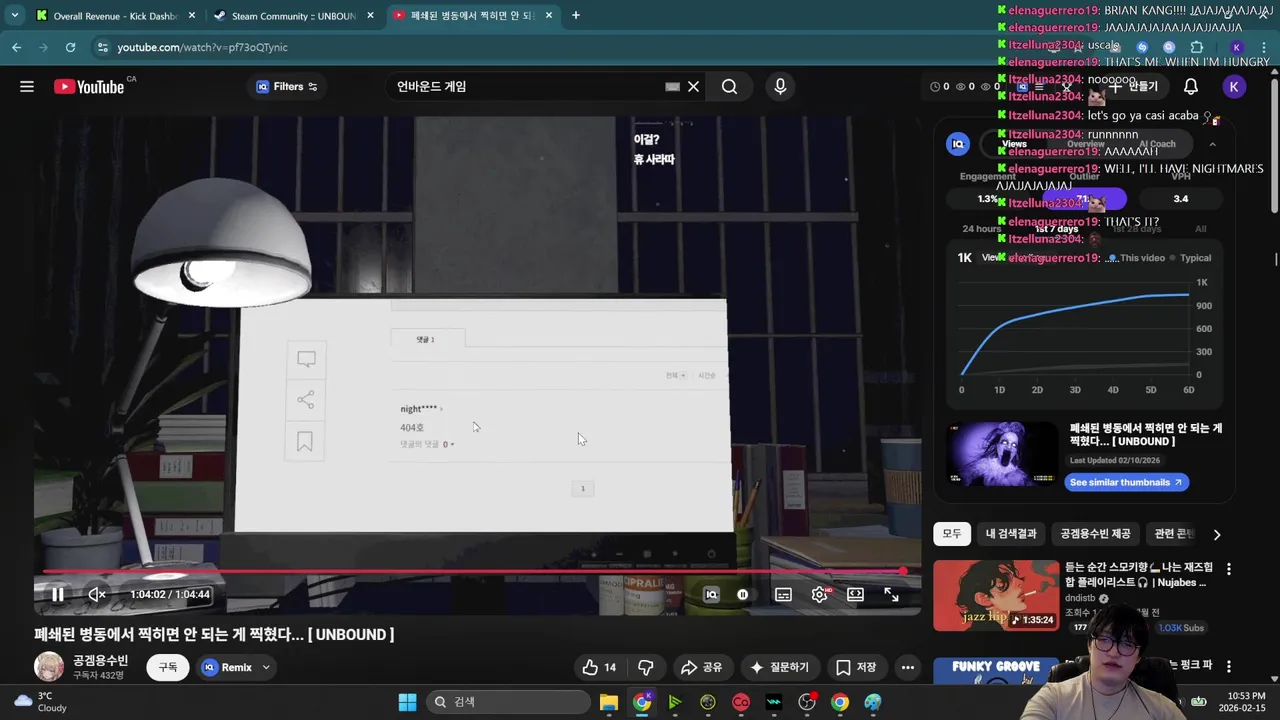Open more actions three-dot menu

click(907, 667)
